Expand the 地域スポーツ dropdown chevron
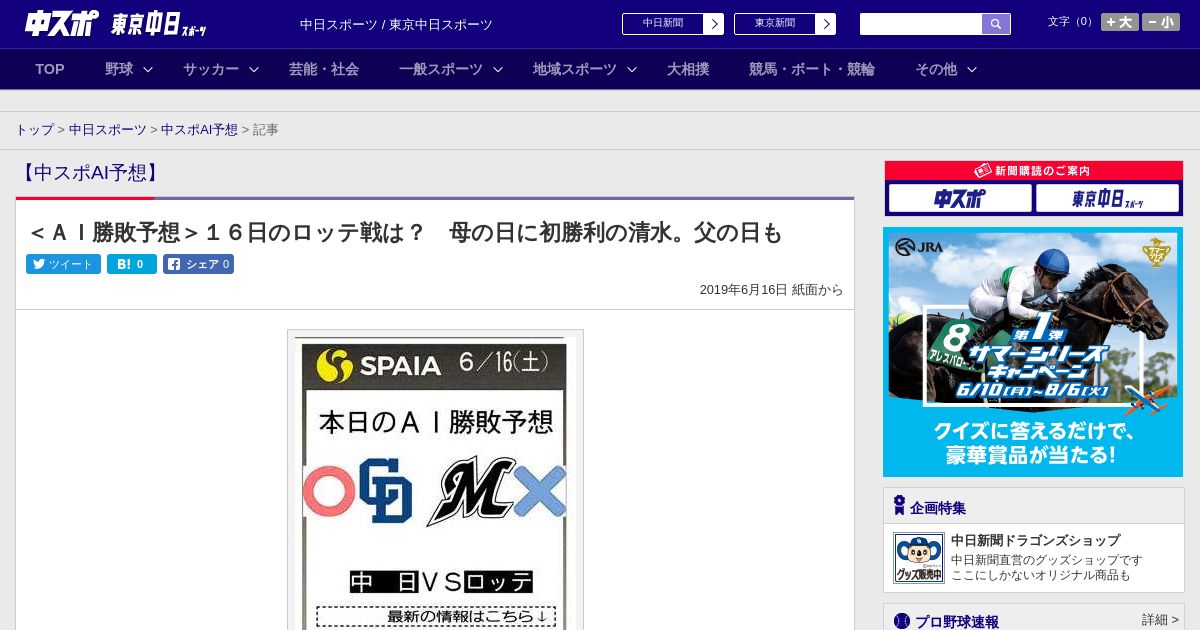 point(632,69)
